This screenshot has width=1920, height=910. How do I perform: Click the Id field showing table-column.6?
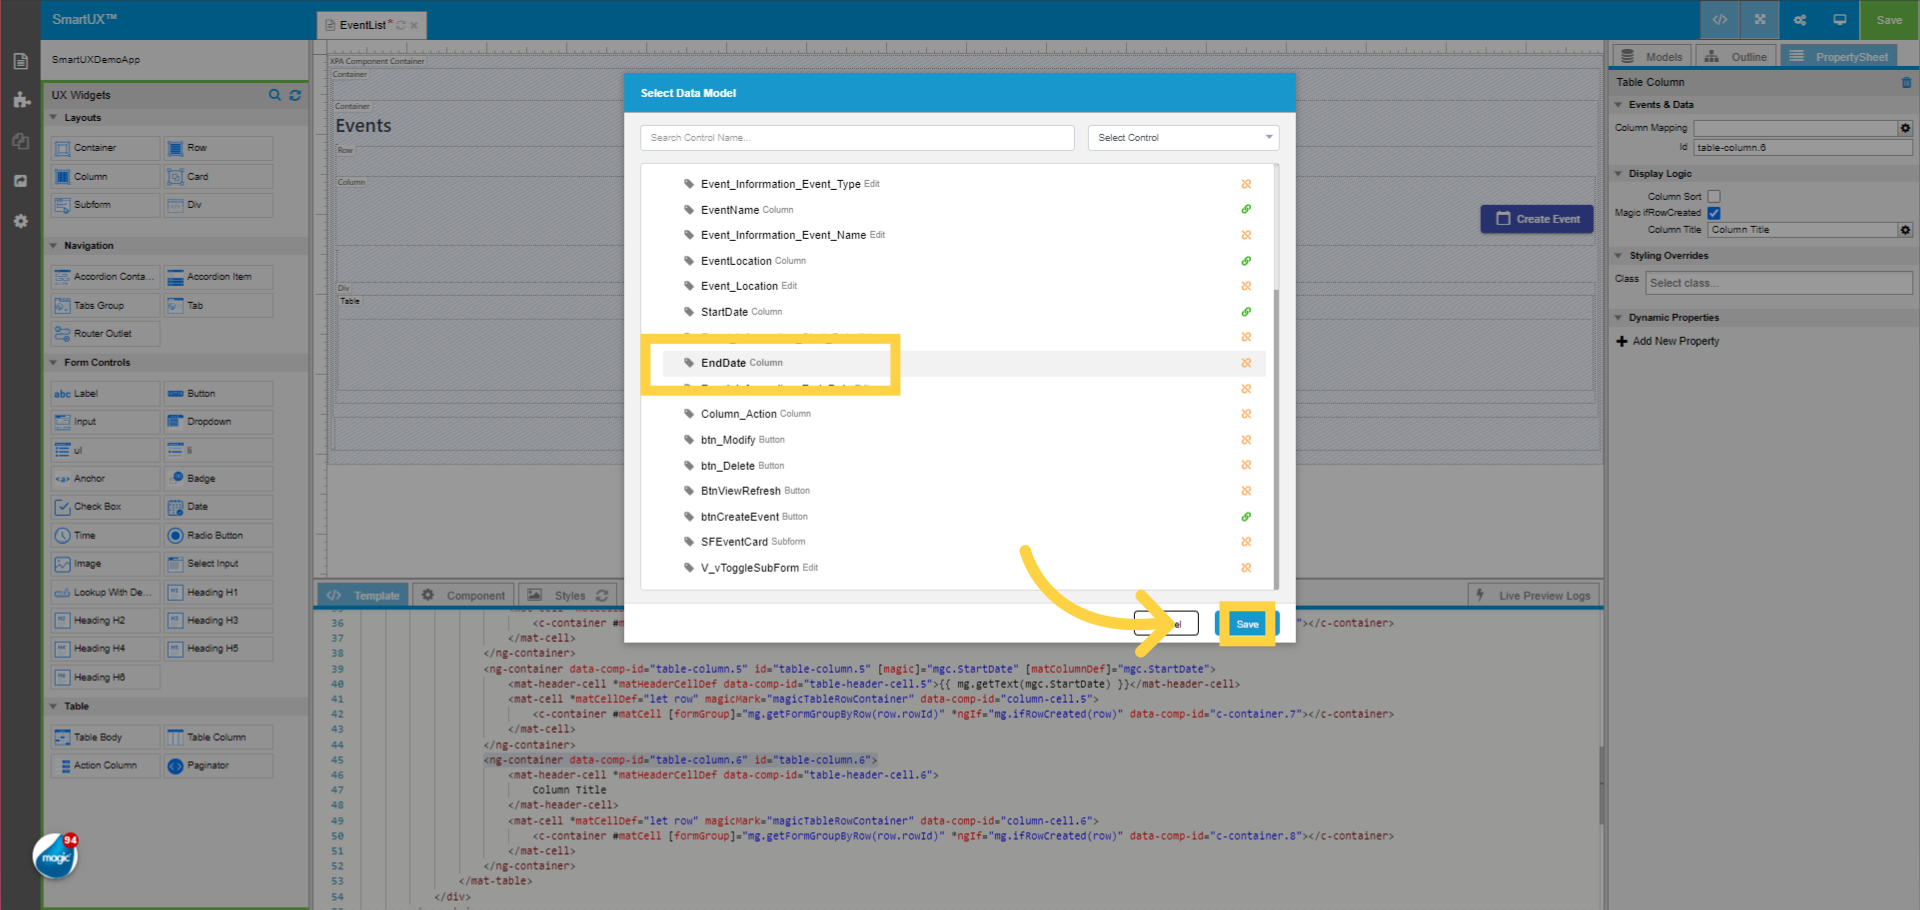[1803, 148]
